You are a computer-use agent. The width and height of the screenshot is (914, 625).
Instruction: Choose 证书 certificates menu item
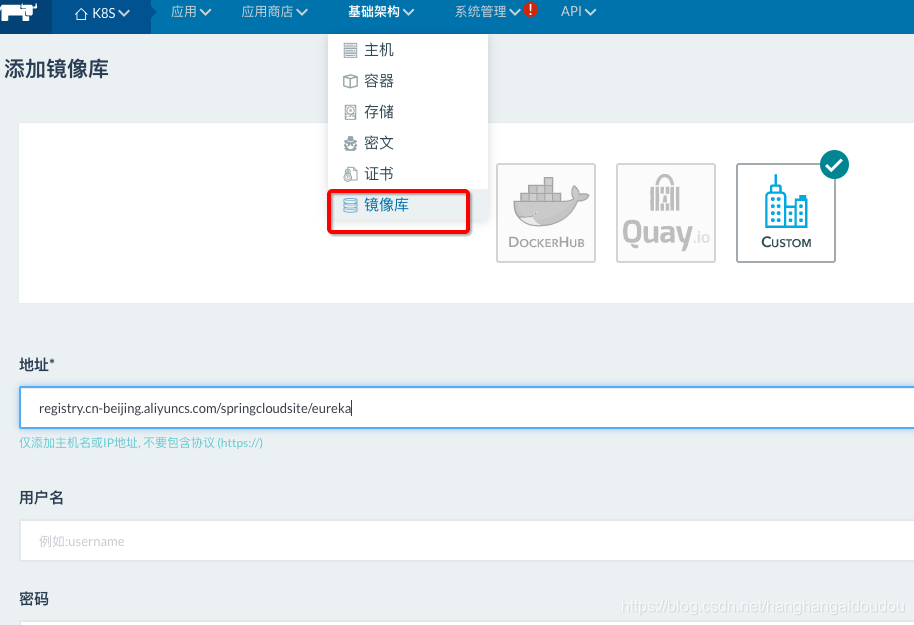pos(407,174)
